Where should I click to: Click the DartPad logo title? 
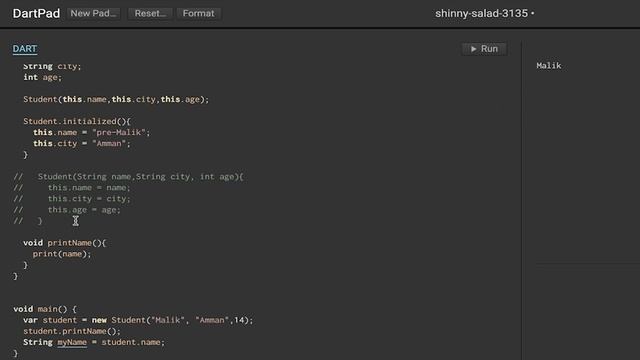point(36,13)
